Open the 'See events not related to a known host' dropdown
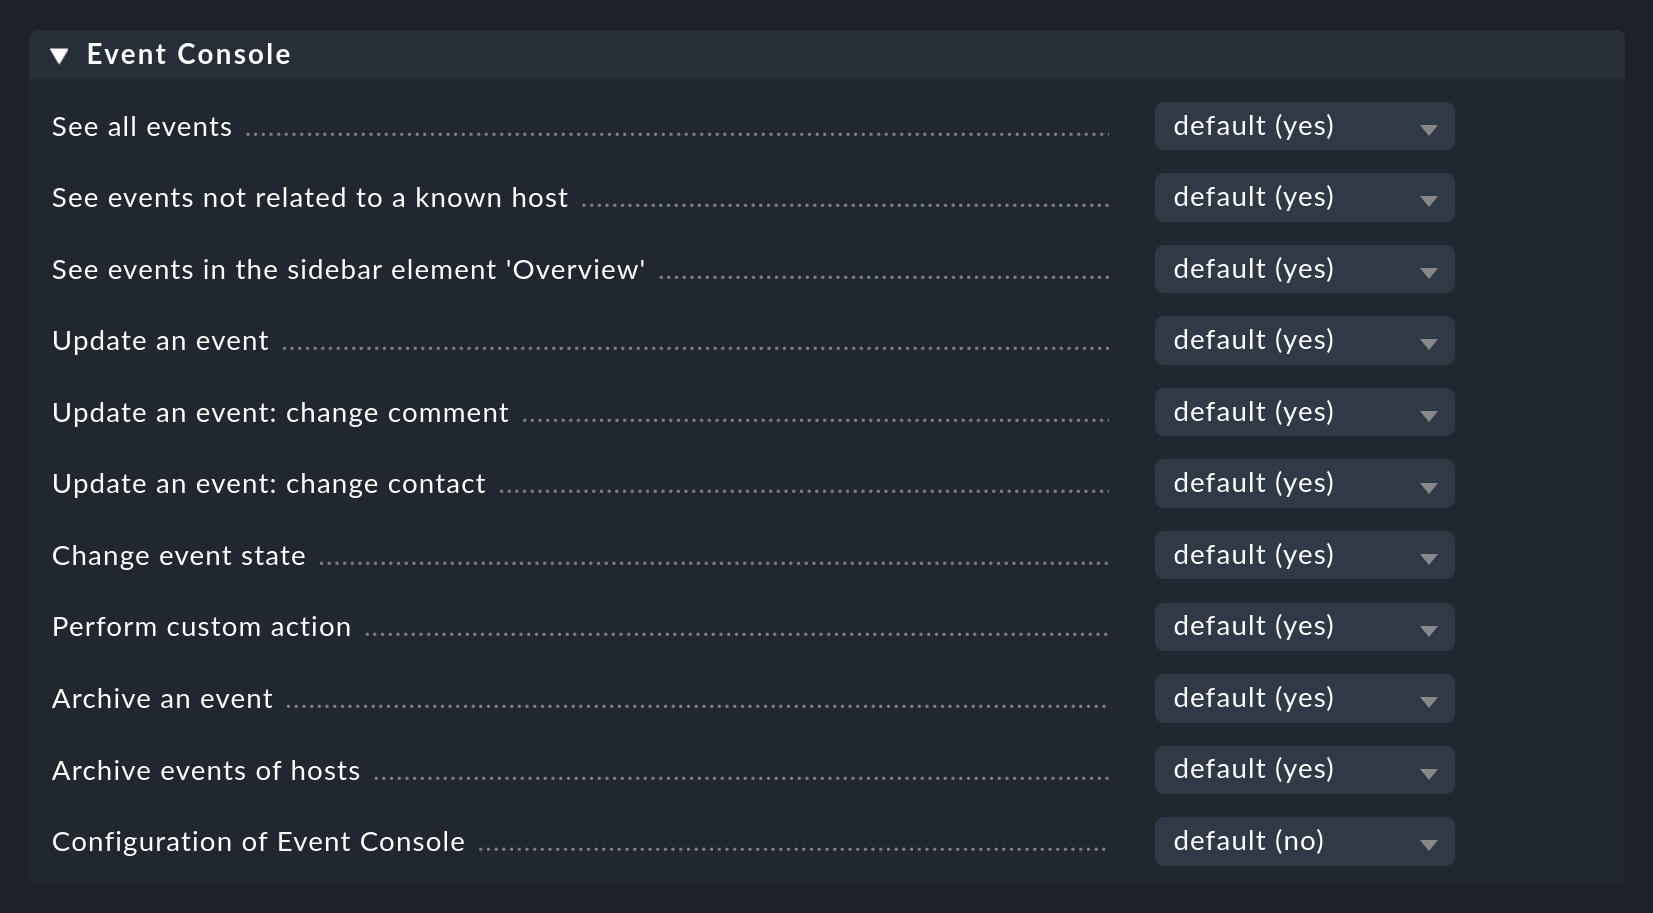1653x913 pixels. [1303, 197]
